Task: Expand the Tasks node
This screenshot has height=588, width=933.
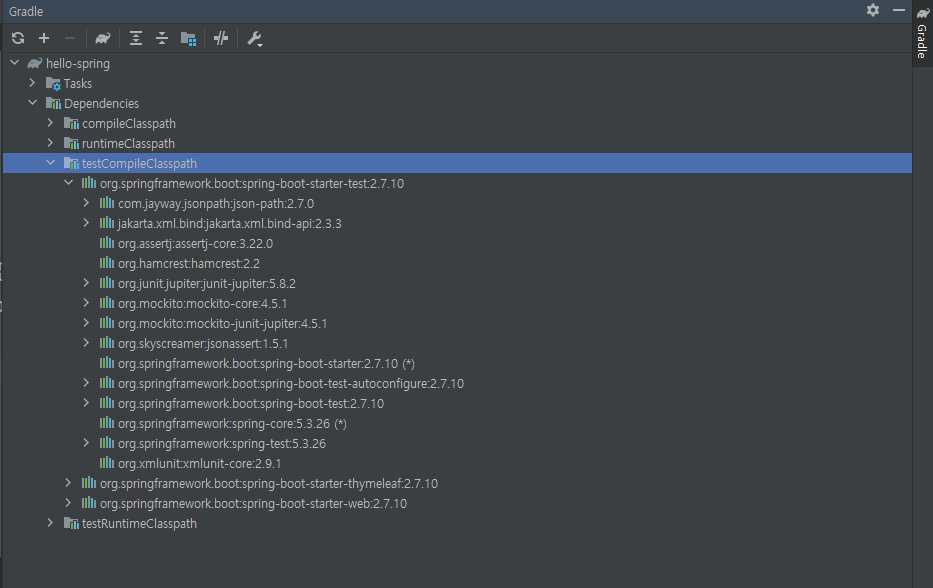Action: tap(33, 83)
